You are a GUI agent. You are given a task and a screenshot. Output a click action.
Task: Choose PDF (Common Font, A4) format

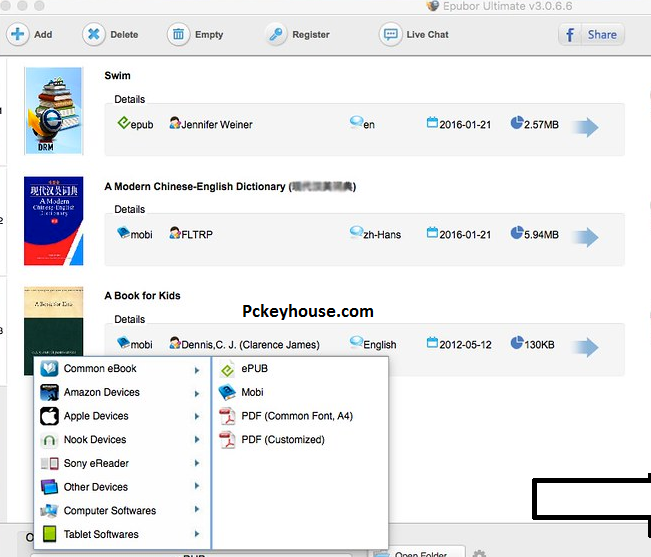(300, 416)
